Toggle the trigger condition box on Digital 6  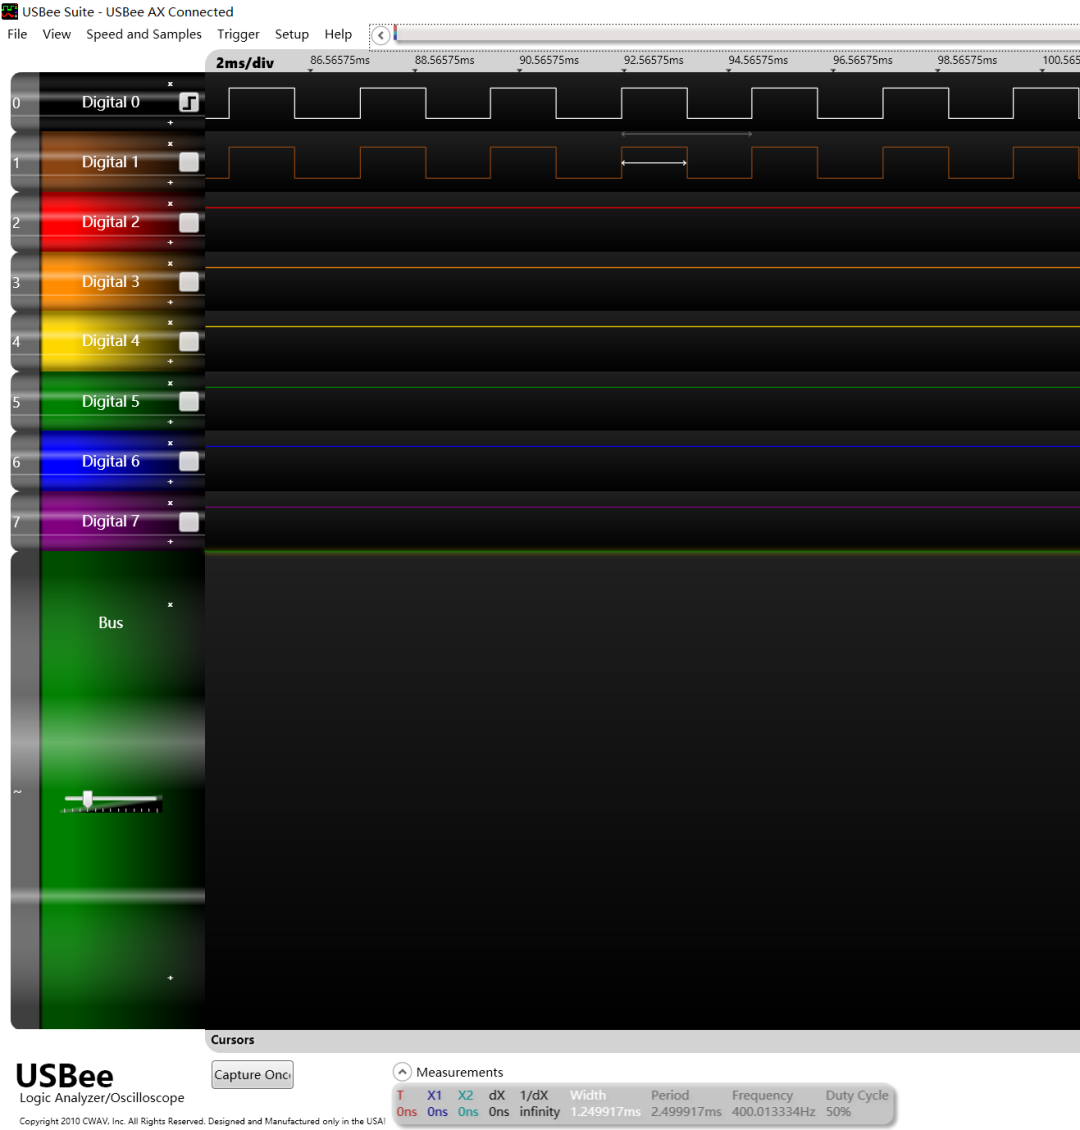(189, 461)
